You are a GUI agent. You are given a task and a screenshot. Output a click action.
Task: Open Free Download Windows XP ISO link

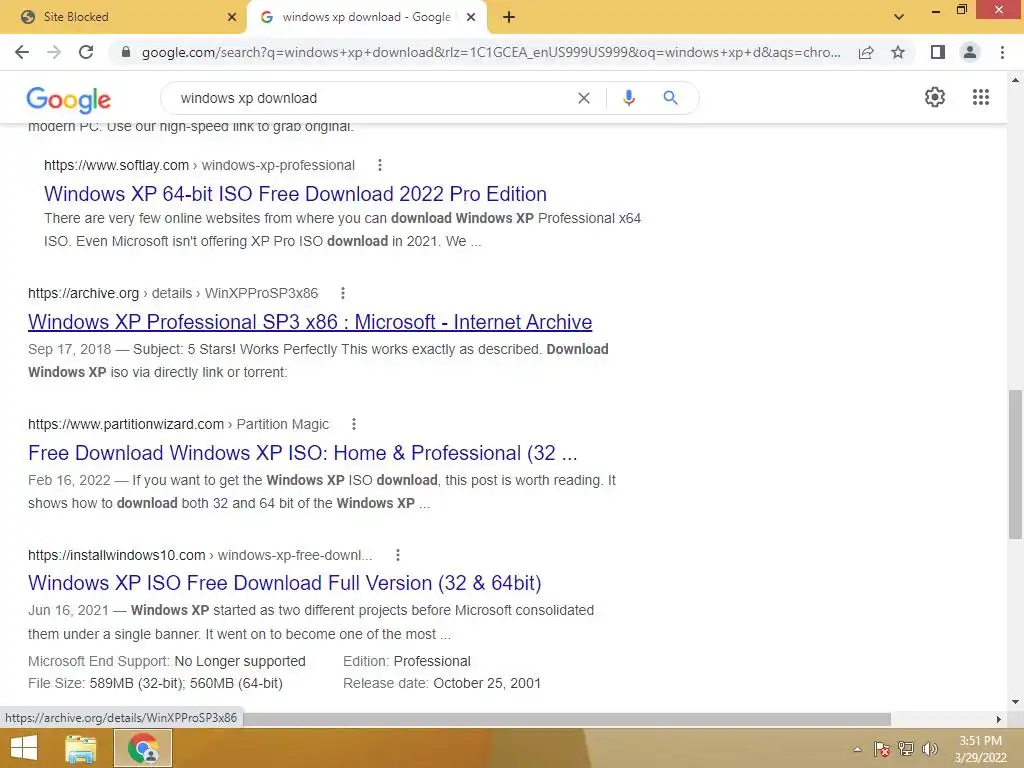click(303, 453)
